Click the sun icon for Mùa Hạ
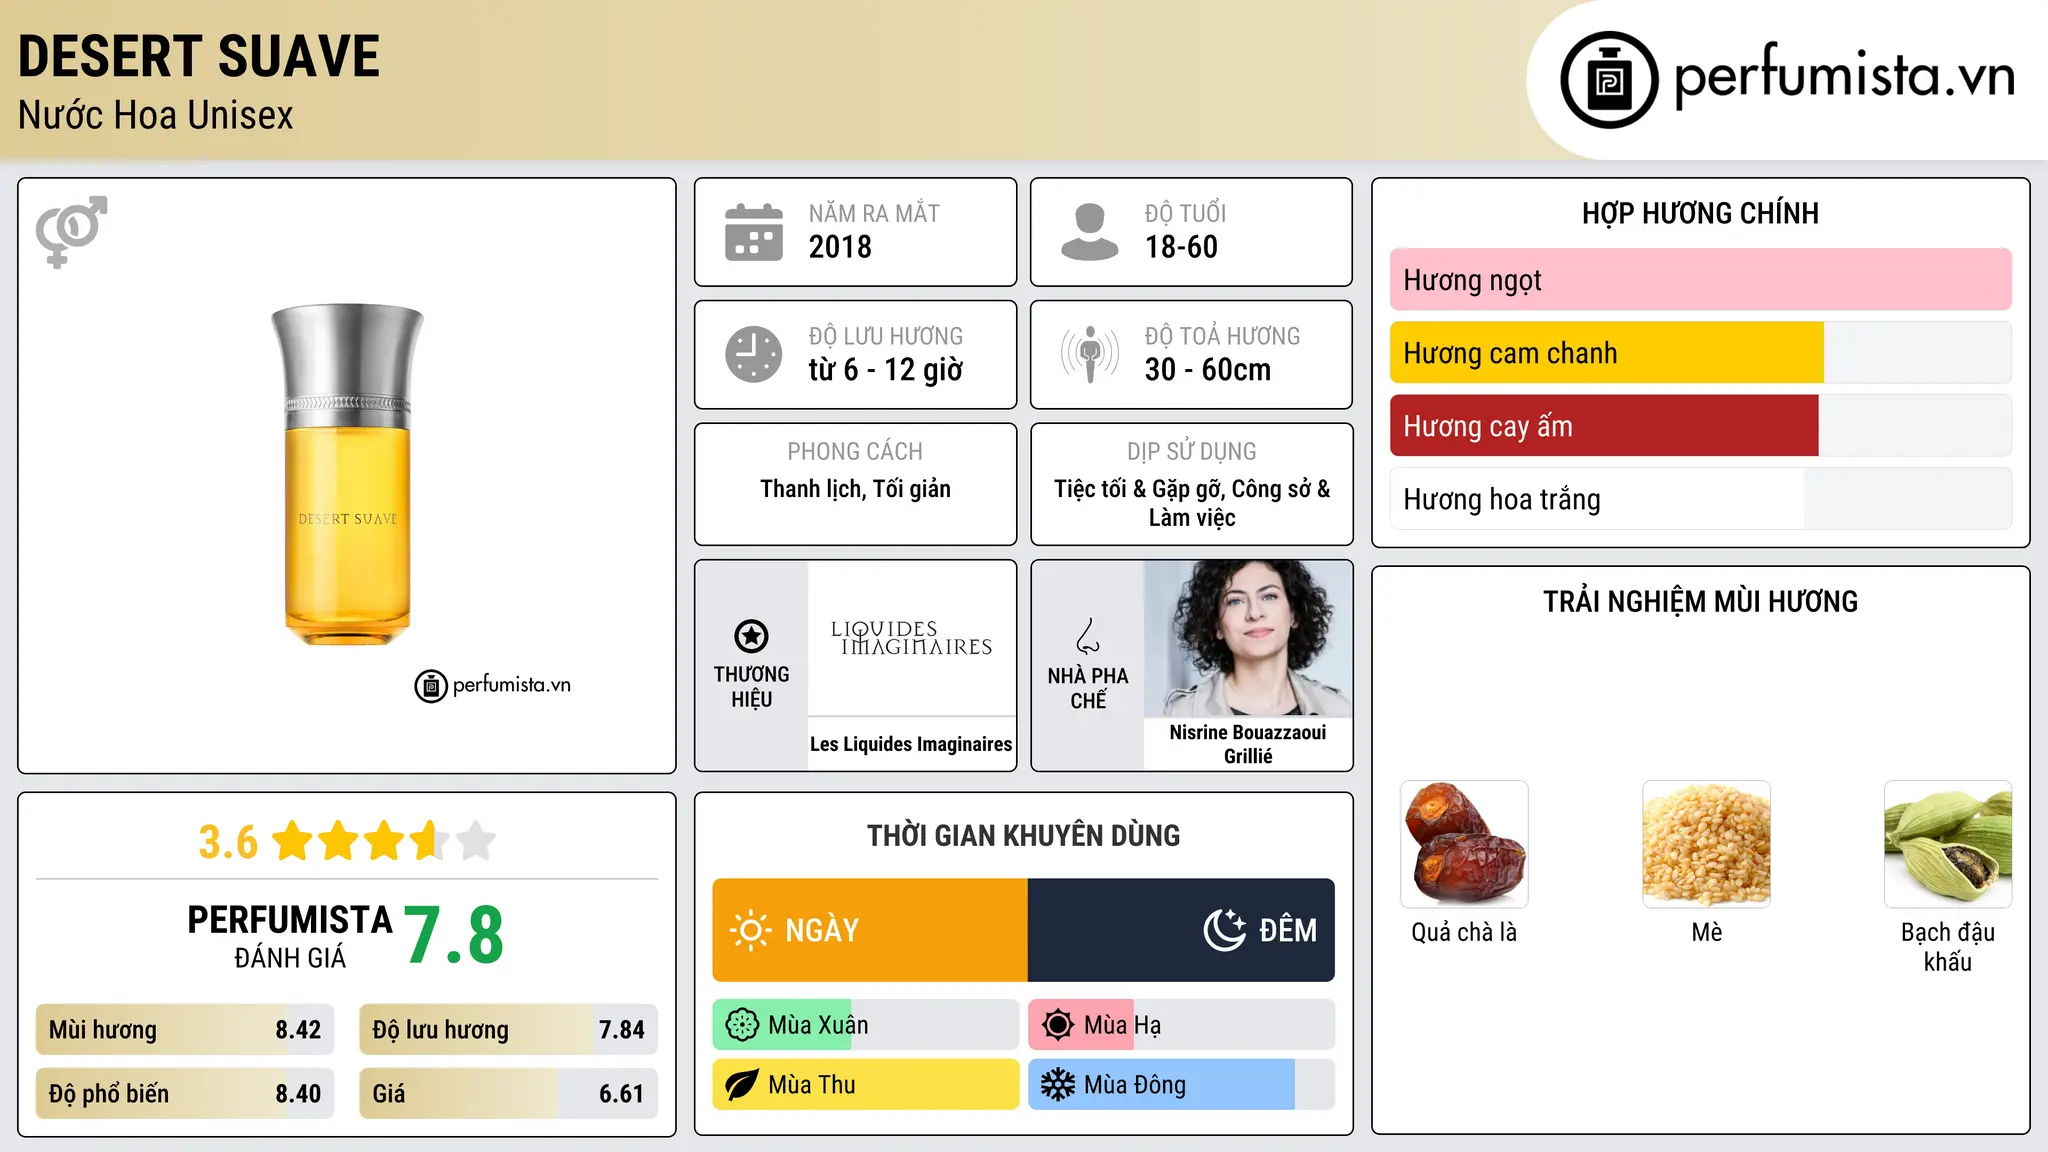The width and height of the screenshot is (2048, 1152). click(1058, 1025)
